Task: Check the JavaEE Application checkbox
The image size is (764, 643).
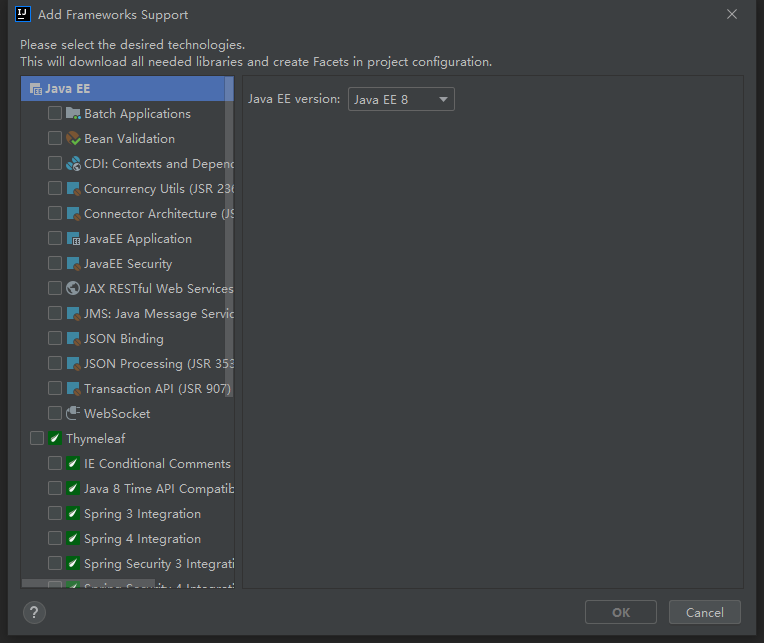Action: point(55,238)
